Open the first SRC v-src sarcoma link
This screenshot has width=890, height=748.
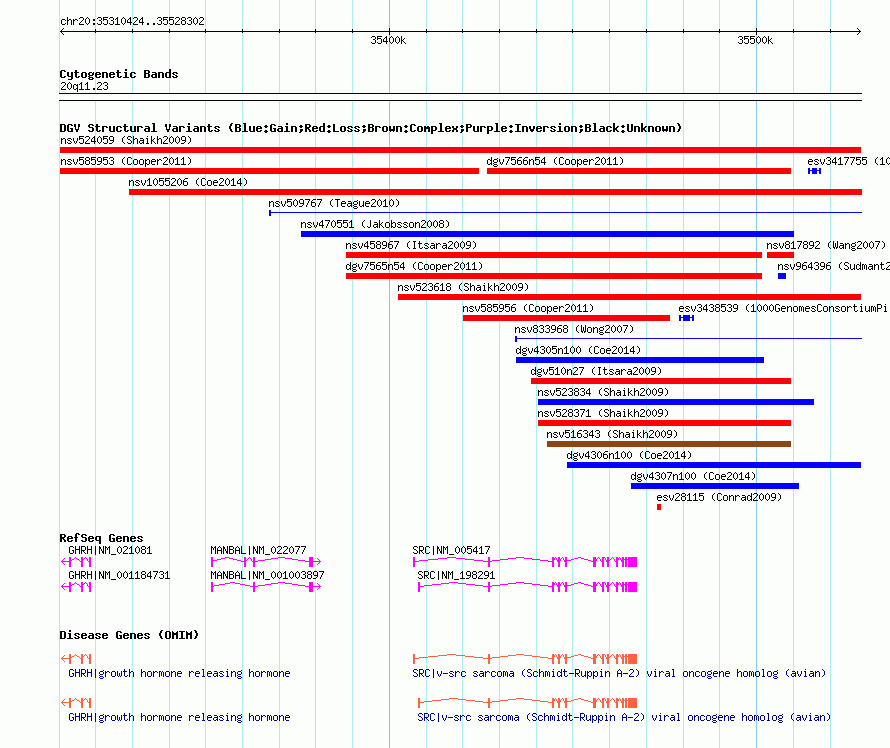pyautogui.click(x=619, y=673)
